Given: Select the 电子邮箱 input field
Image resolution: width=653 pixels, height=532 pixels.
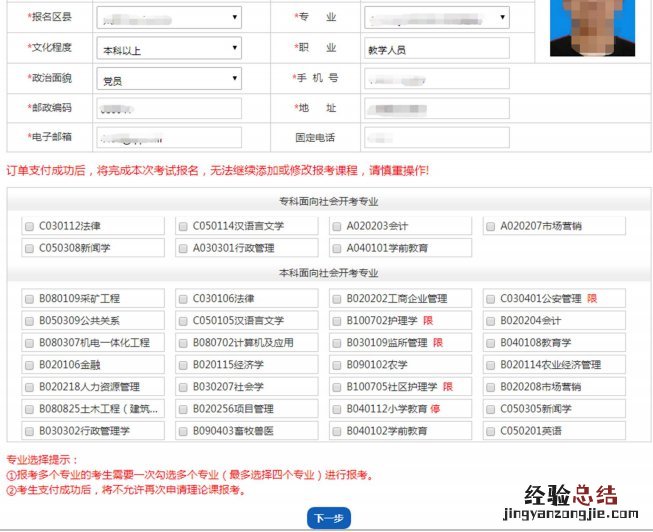Looking at the screenshot, I should click(169, 137).
